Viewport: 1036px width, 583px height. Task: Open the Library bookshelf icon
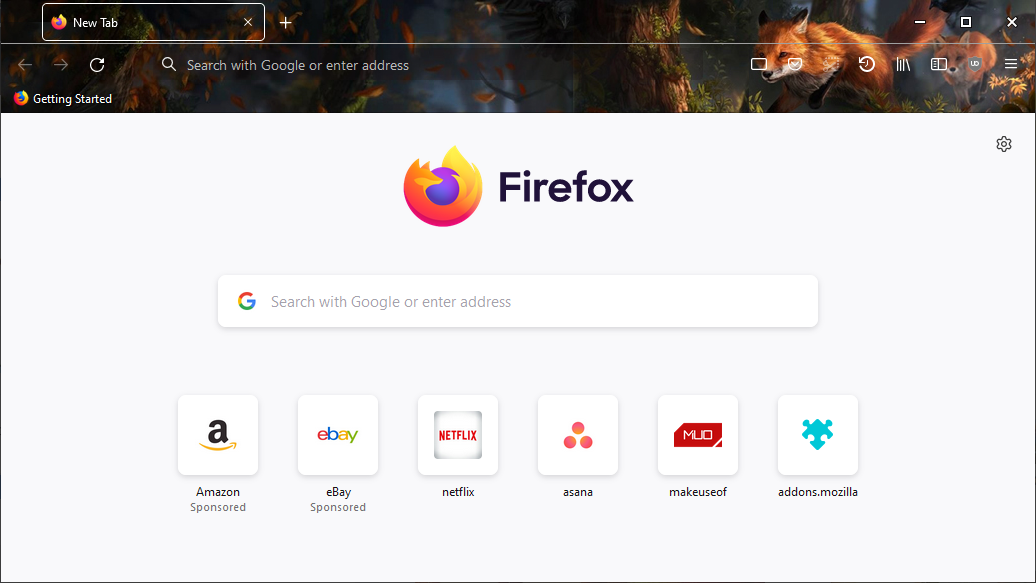tap(903, 65)
